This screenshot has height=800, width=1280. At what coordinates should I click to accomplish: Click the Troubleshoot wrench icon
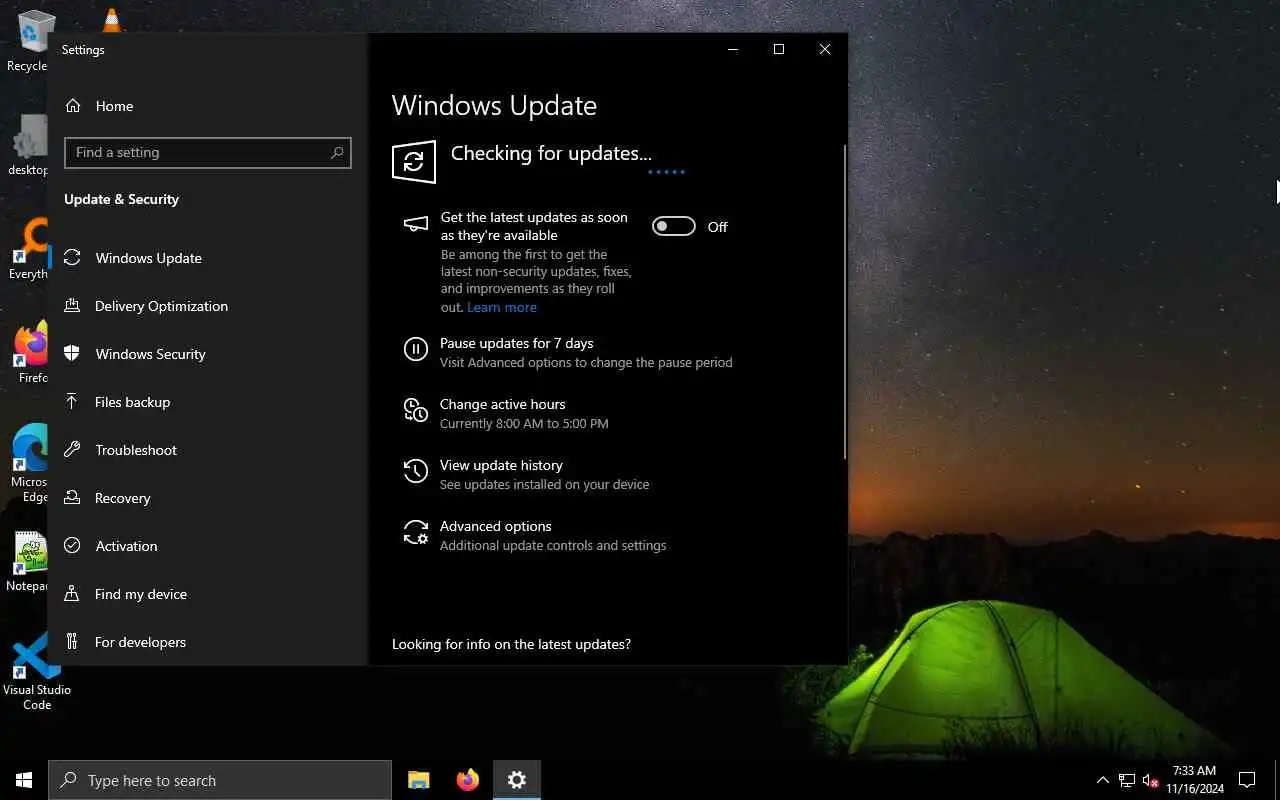click(72, 450)
